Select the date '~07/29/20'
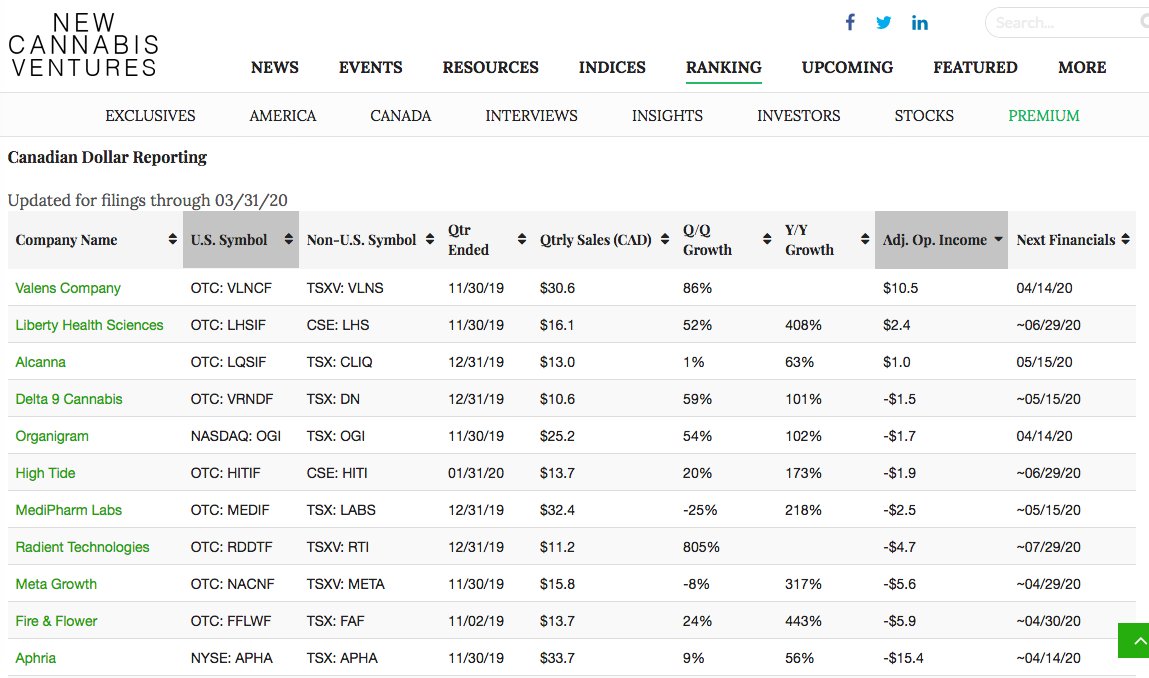The image size is (1149, 678). [x=1049, y=547]
